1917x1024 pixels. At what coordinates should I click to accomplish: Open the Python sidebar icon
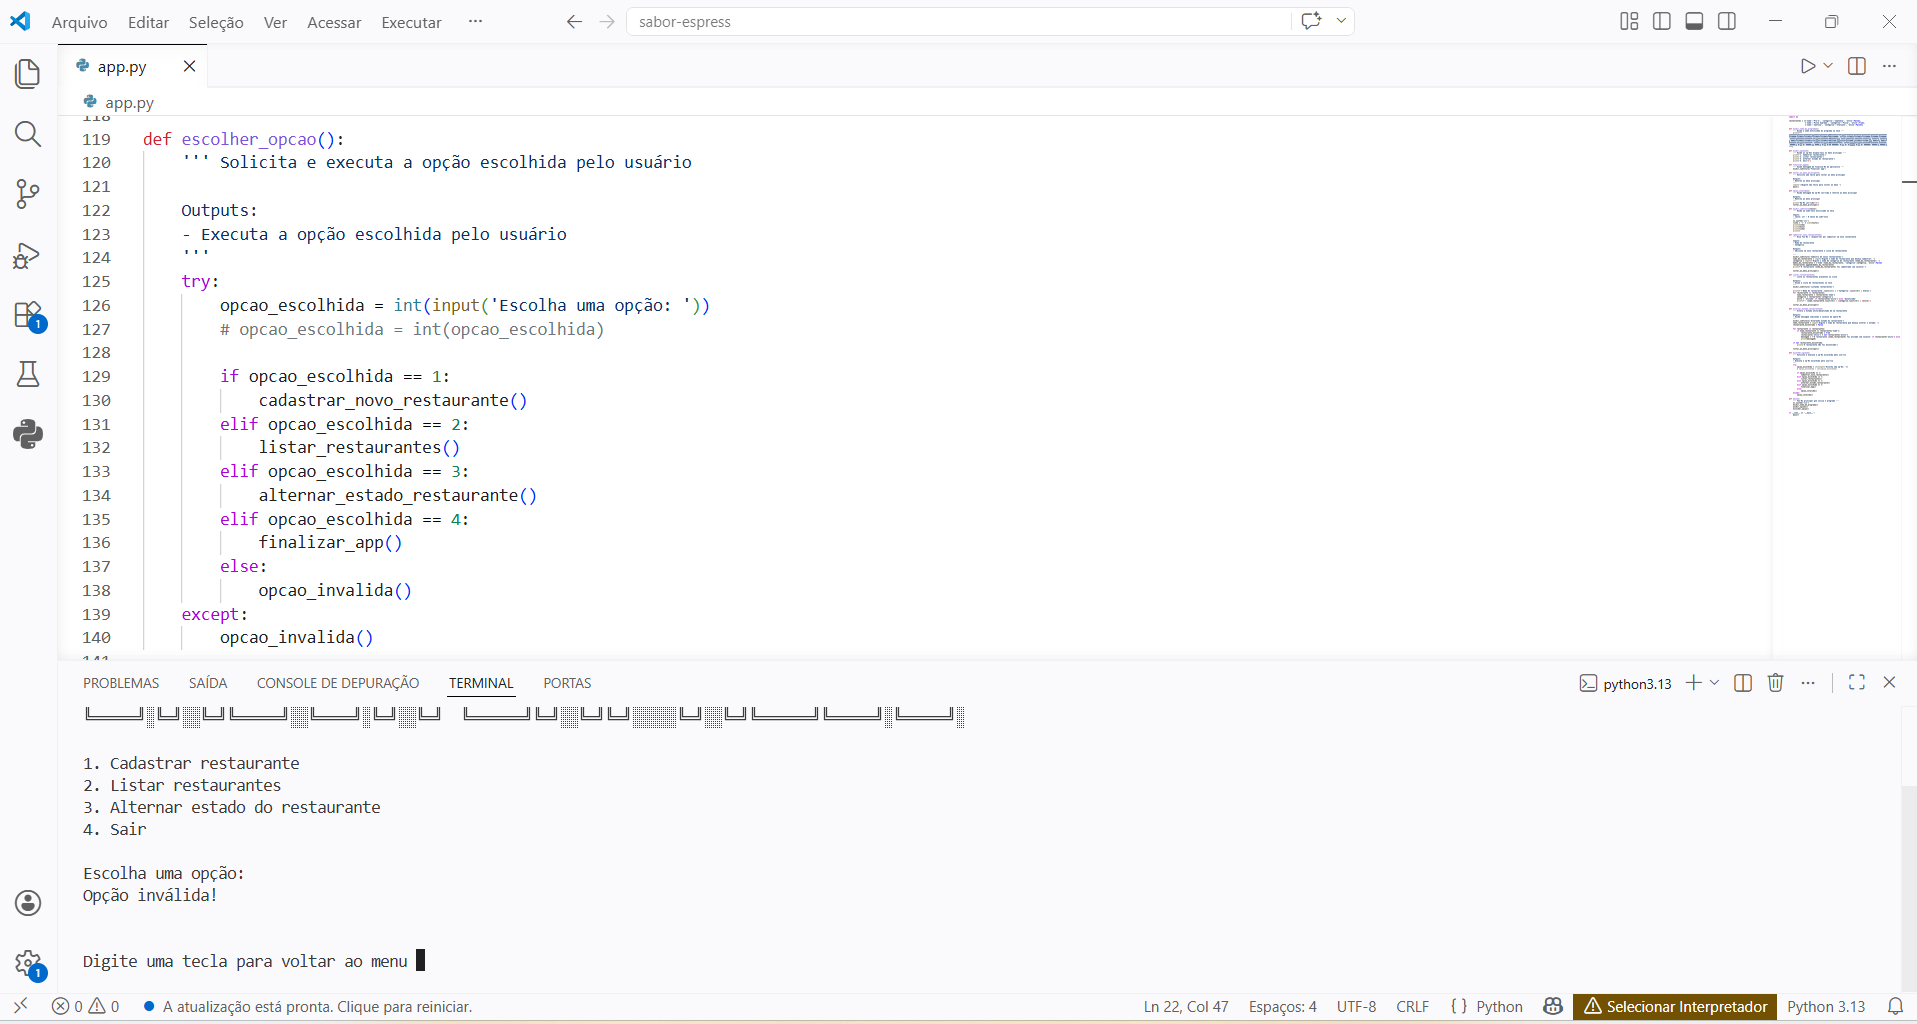[x=28, y=434]
